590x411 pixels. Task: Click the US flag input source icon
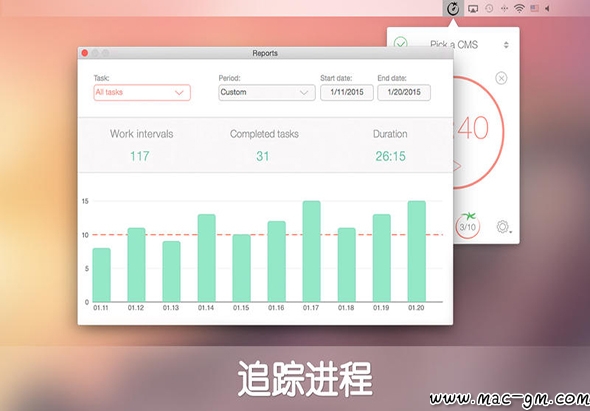[534, 8]
